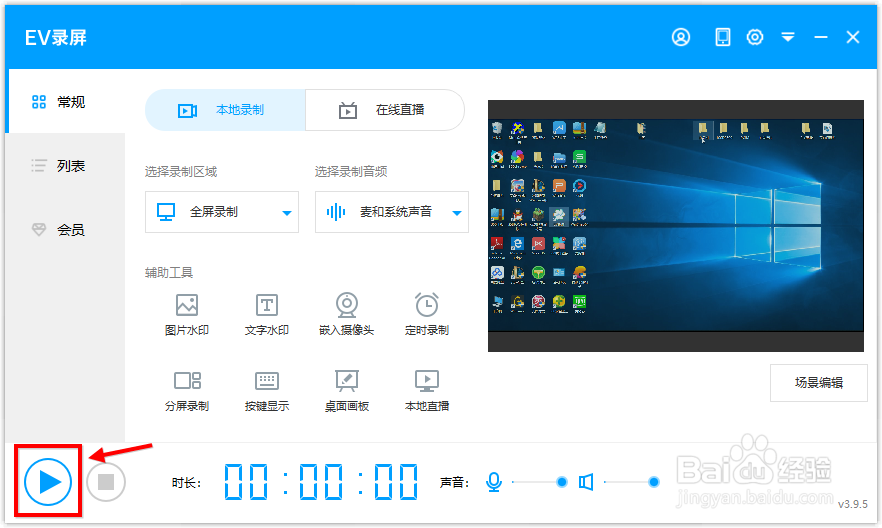
Task: Open the mobile device icon in title bar
Action: click(x=722, y=38)
